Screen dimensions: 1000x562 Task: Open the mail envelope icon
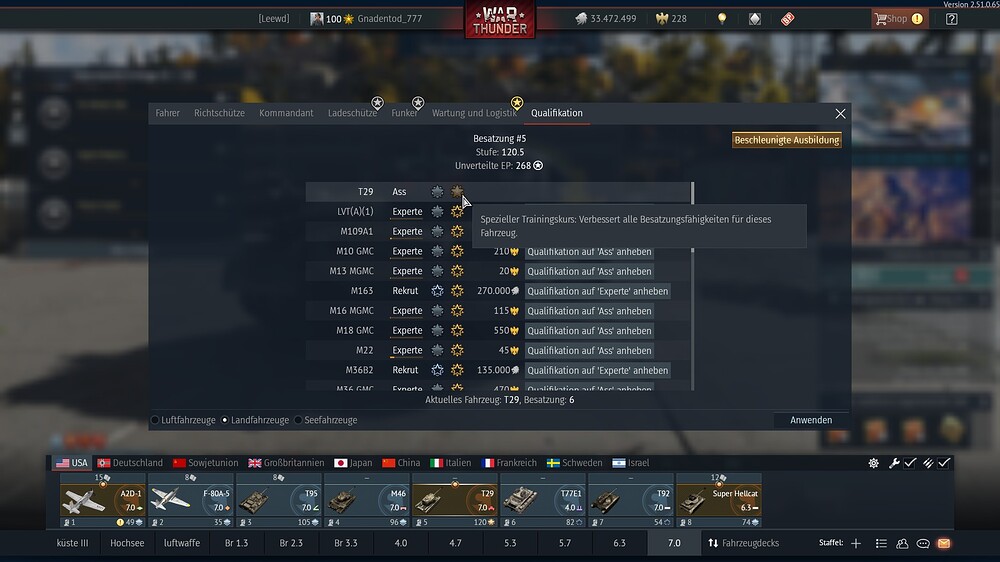pyautogui.click(x=944, y=544)
